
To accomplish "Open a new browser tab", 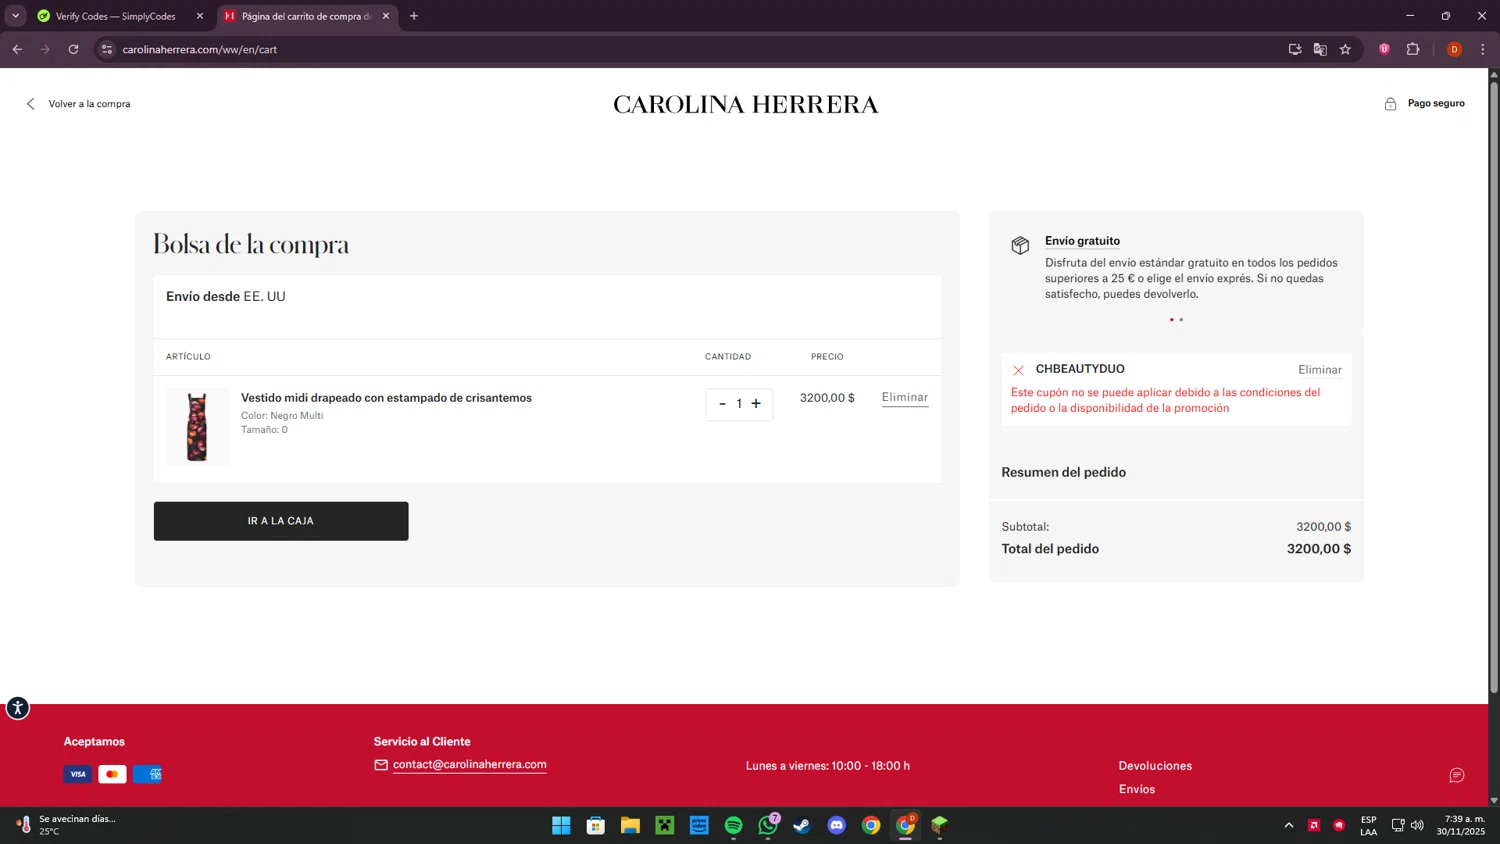I will (x=414, y=16).
